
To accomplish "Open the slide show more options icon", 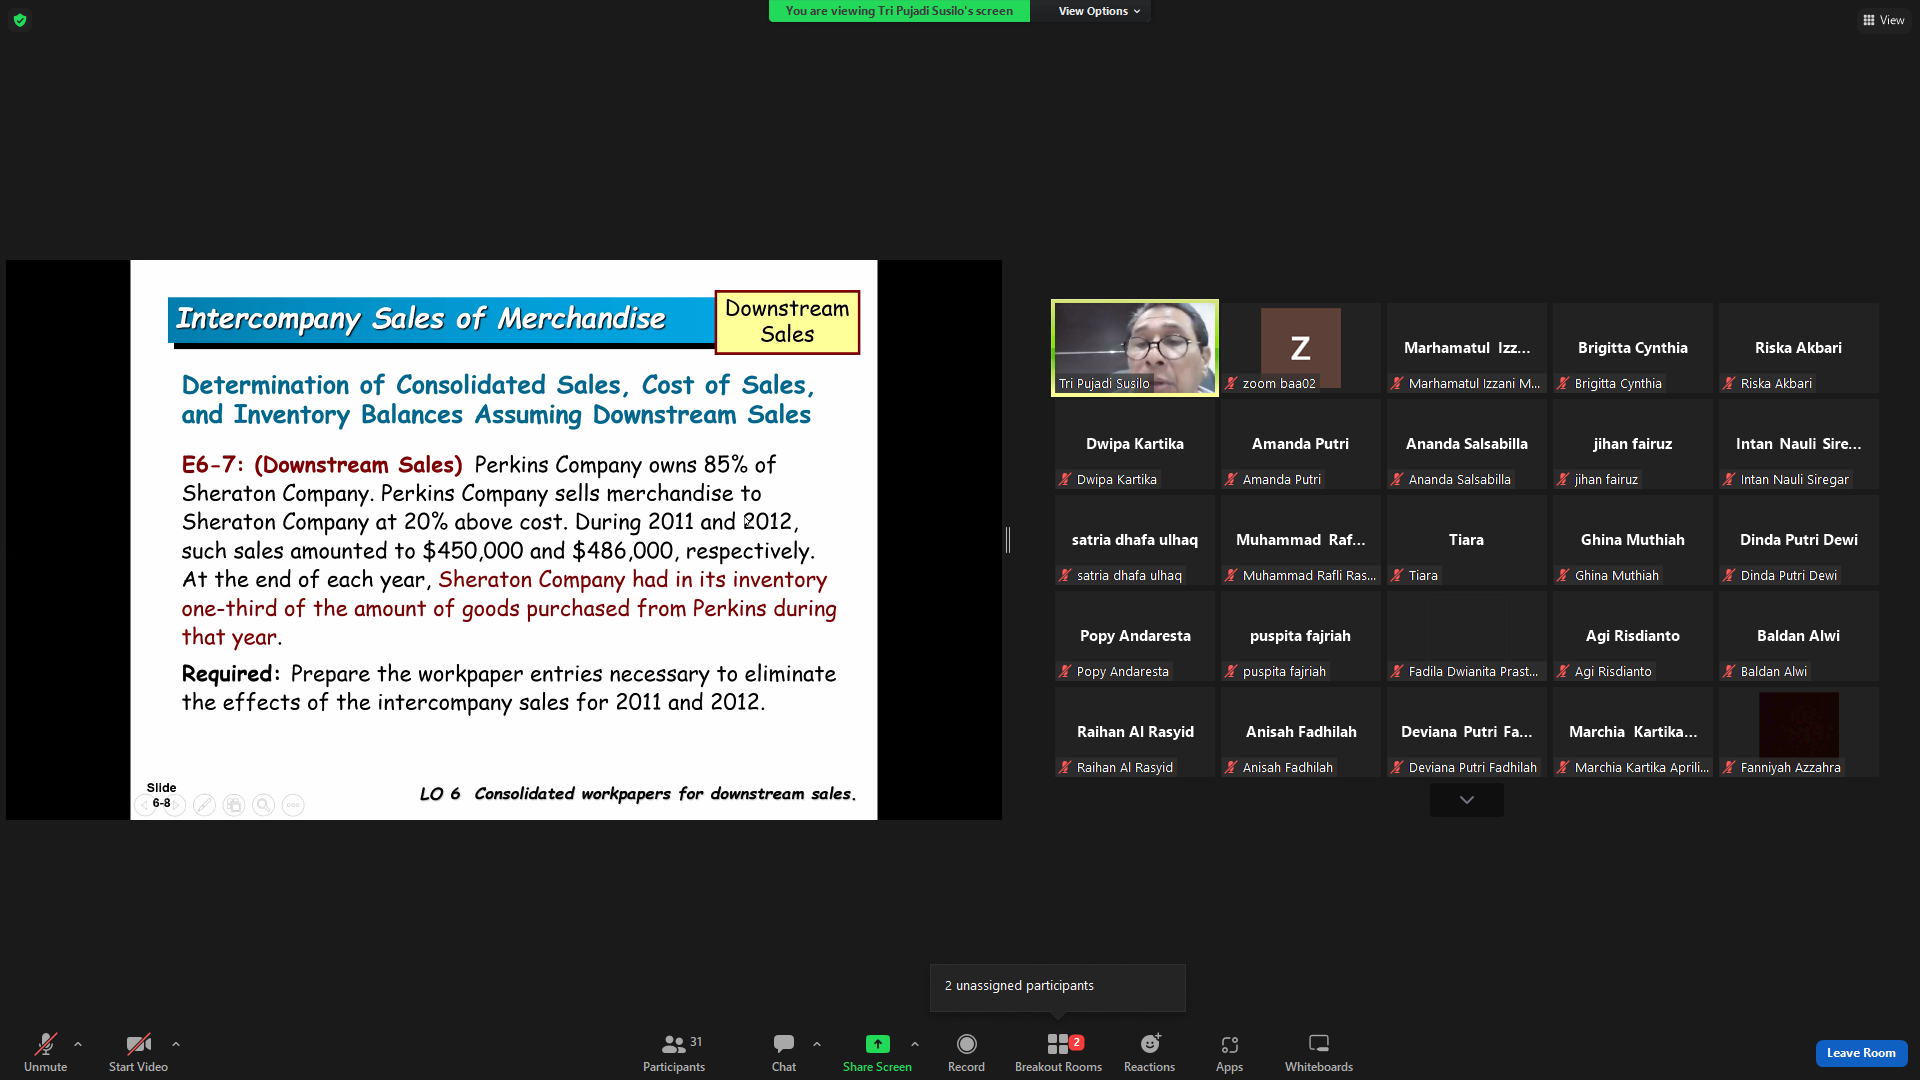I will (293, 805).
